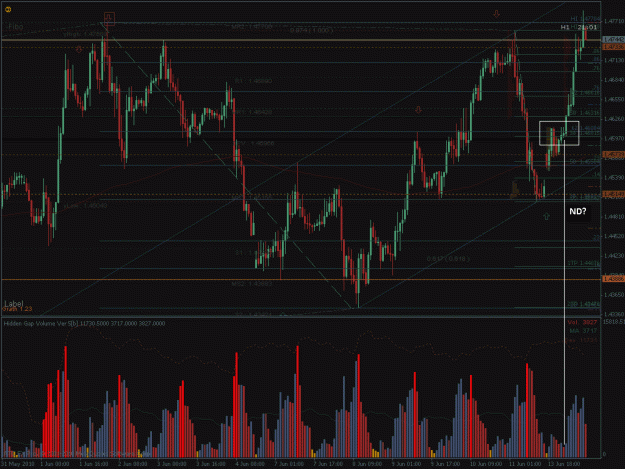Click the 13 Jun 18:00 time label
Viewport: 625px width, 469px height.
point(564,464)
